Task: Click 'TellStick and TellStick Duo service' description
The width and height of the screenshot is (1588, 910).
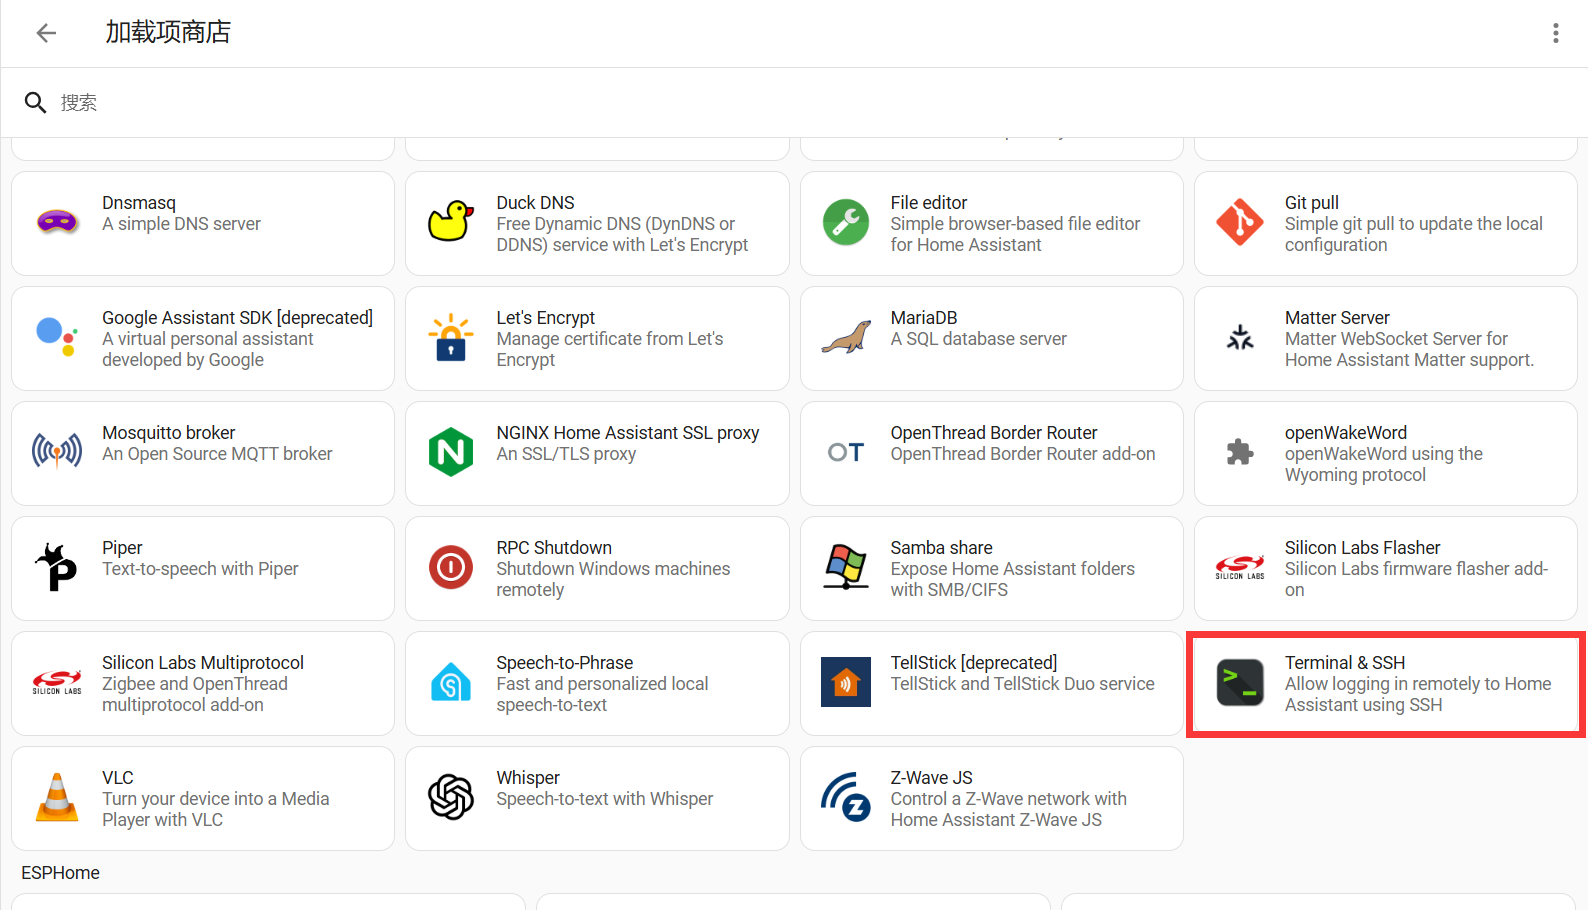Action: (x=1023, y=684)
